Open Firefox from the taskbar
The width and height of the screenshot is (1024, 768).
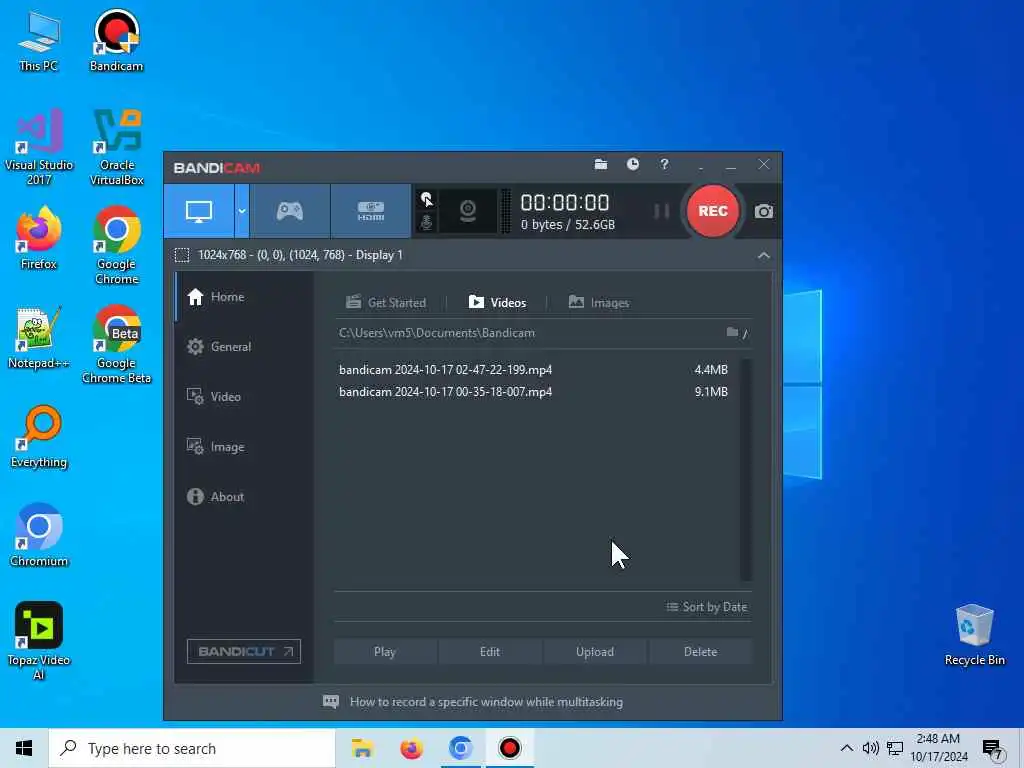click(x=411, y=748)
